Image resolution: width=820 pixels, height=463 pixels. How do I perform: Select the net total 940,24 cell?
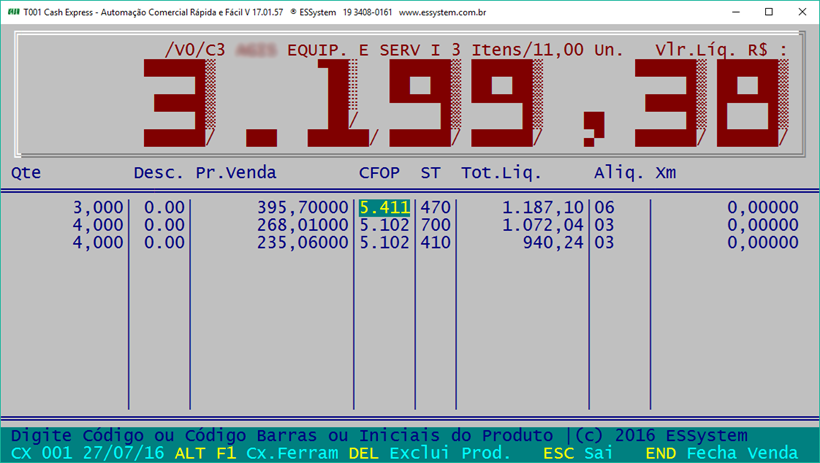(552, 243)
